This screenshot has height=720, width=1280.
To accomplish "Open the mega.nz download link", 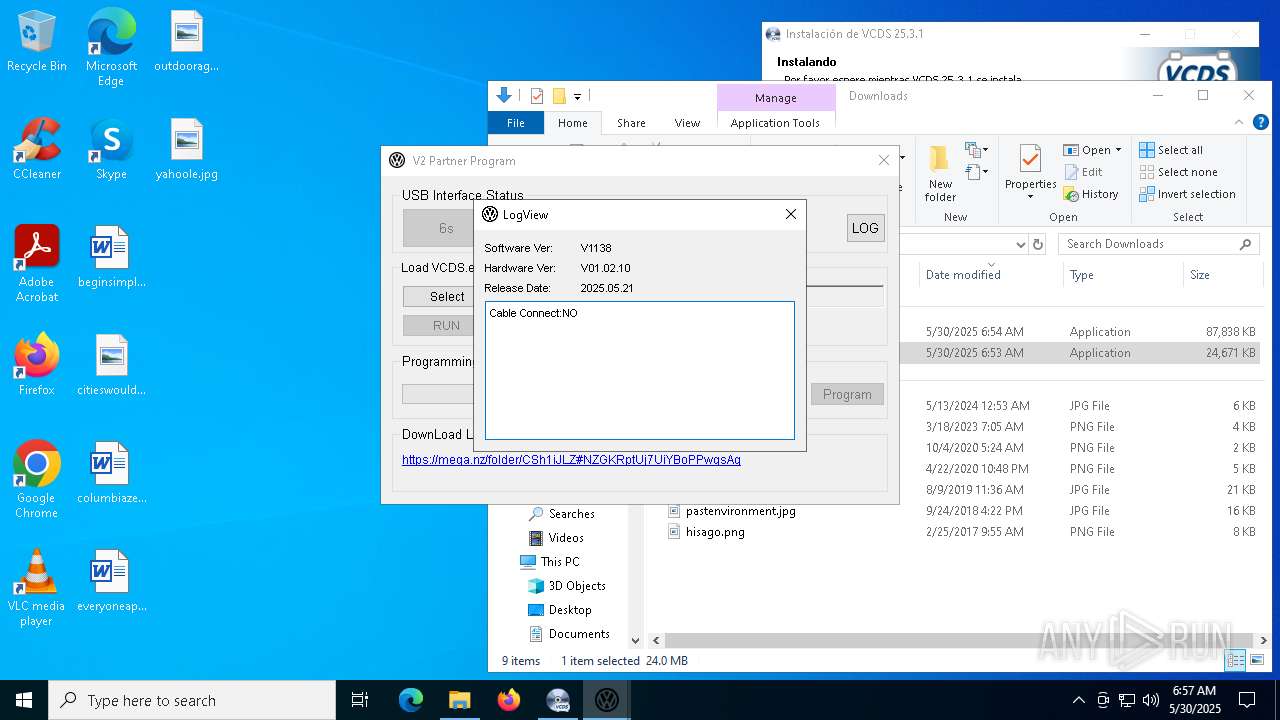I will pos(571,460).
